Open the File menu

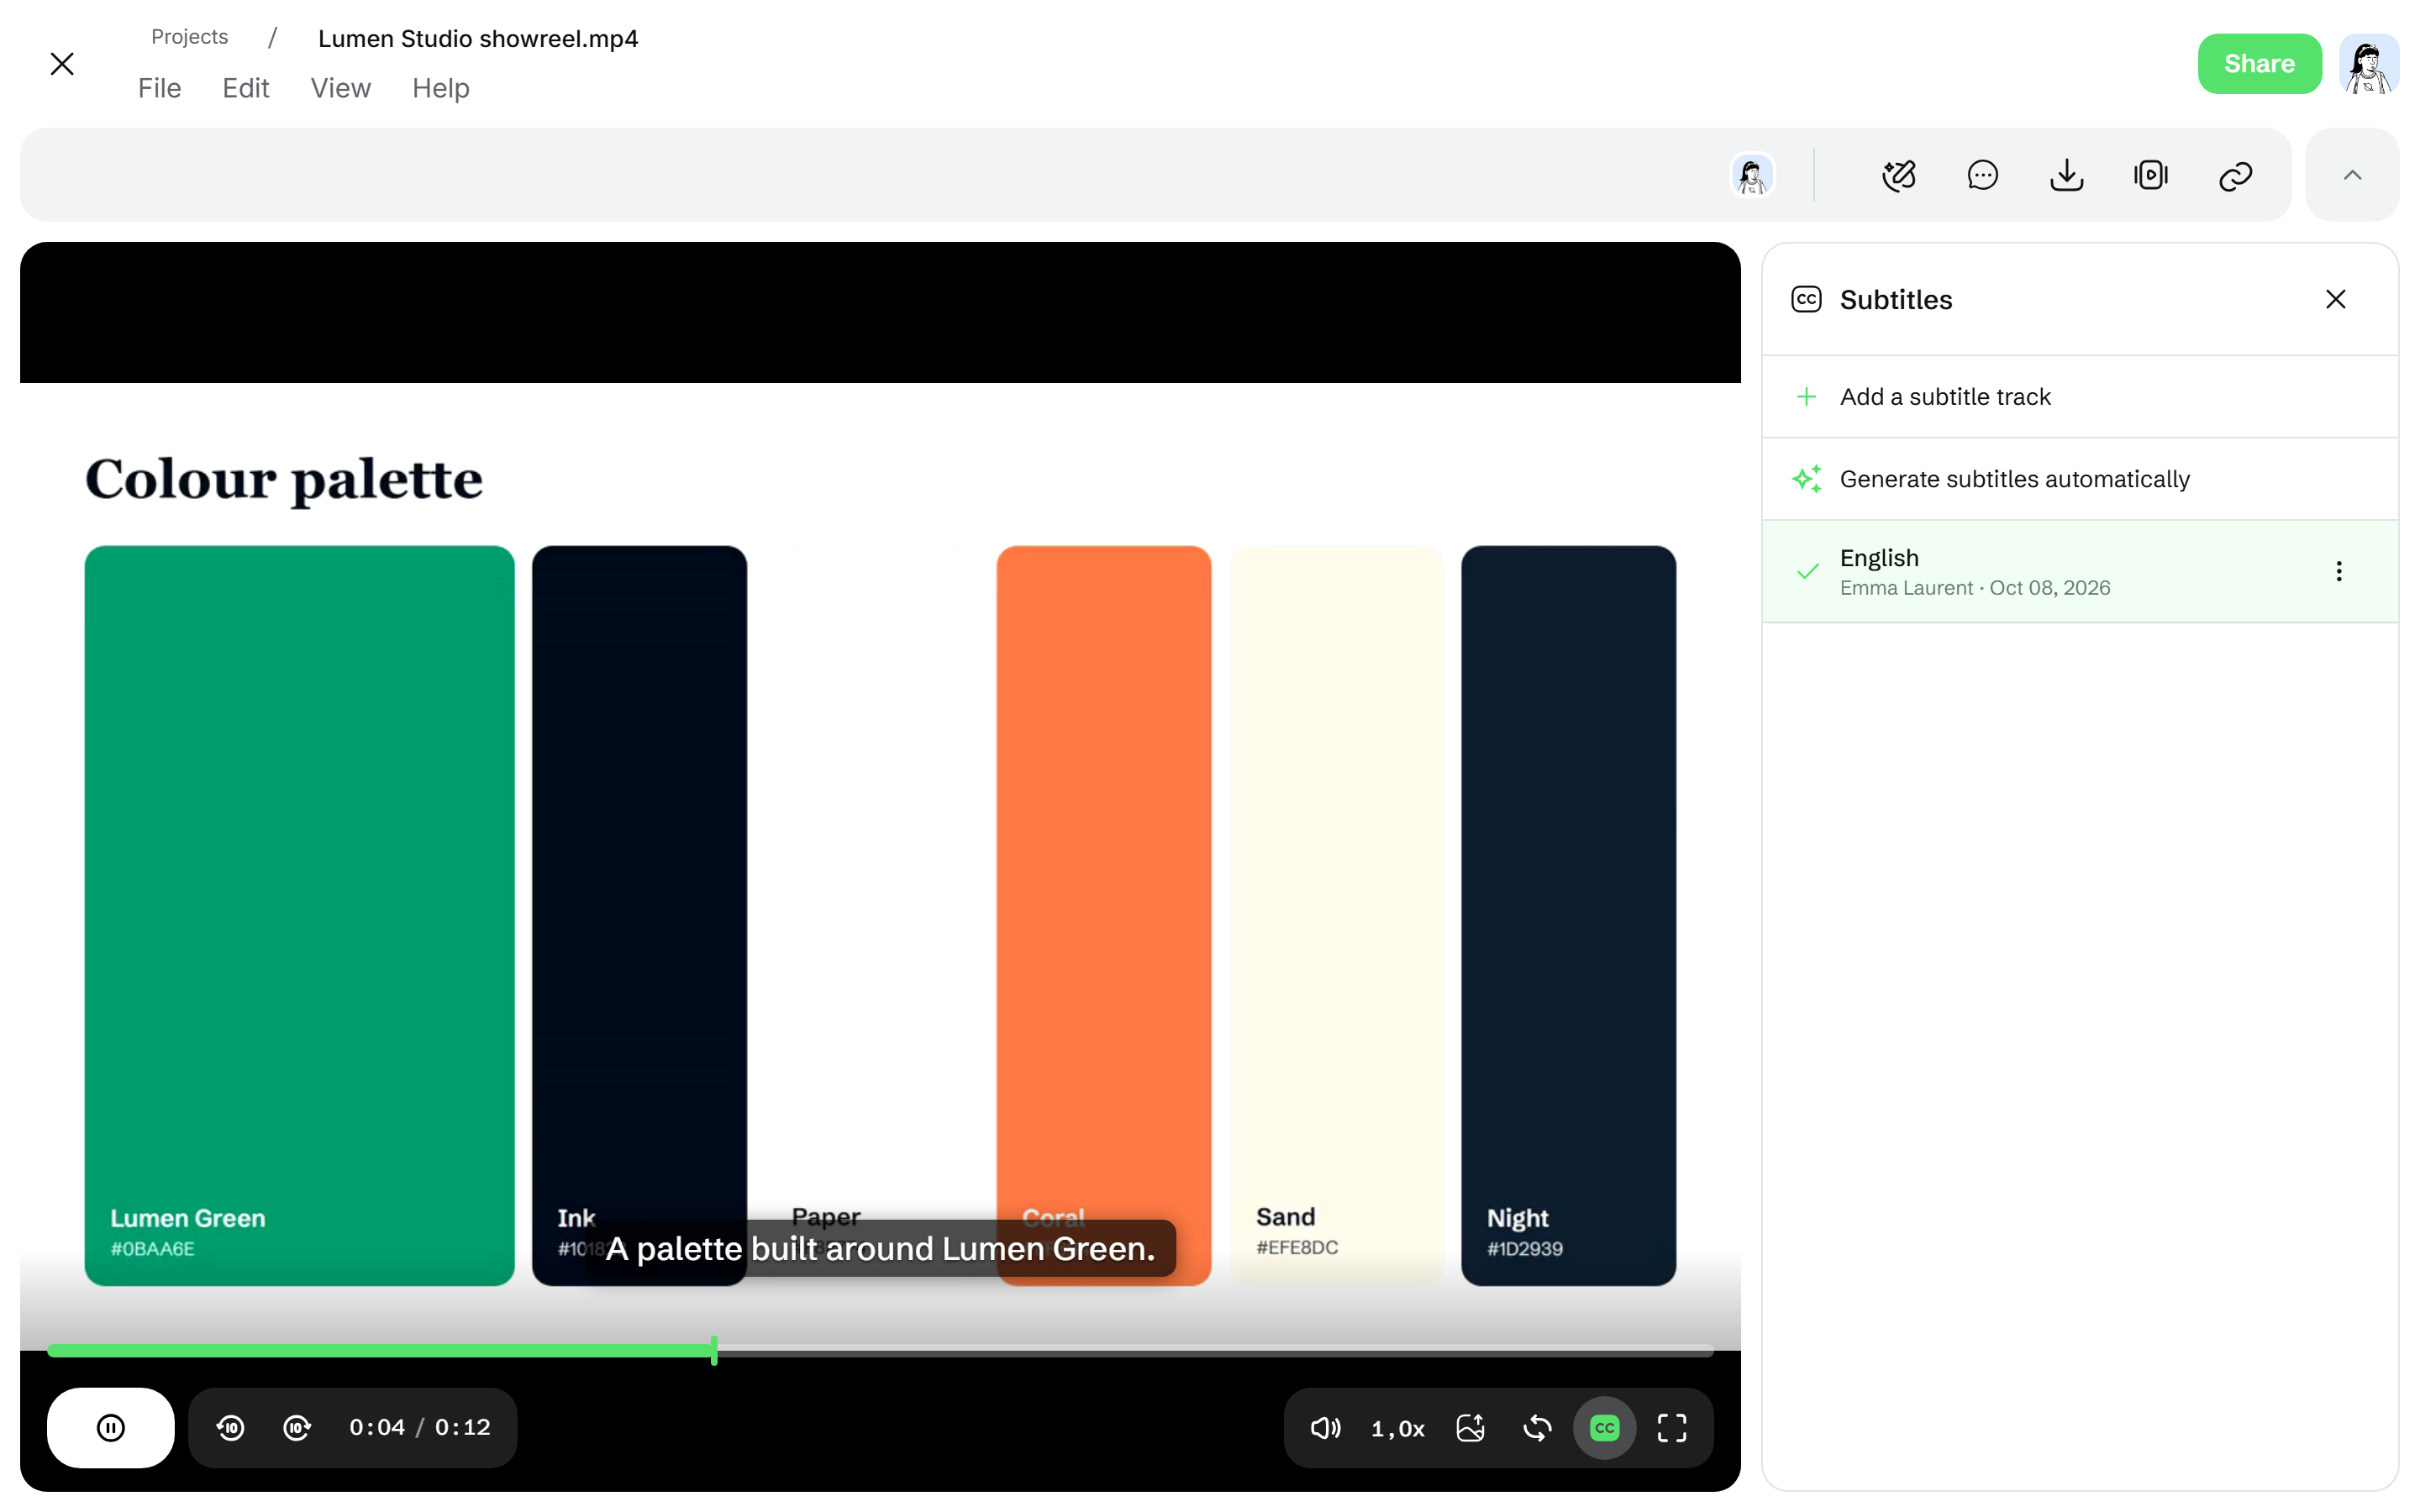click(159, 88)
